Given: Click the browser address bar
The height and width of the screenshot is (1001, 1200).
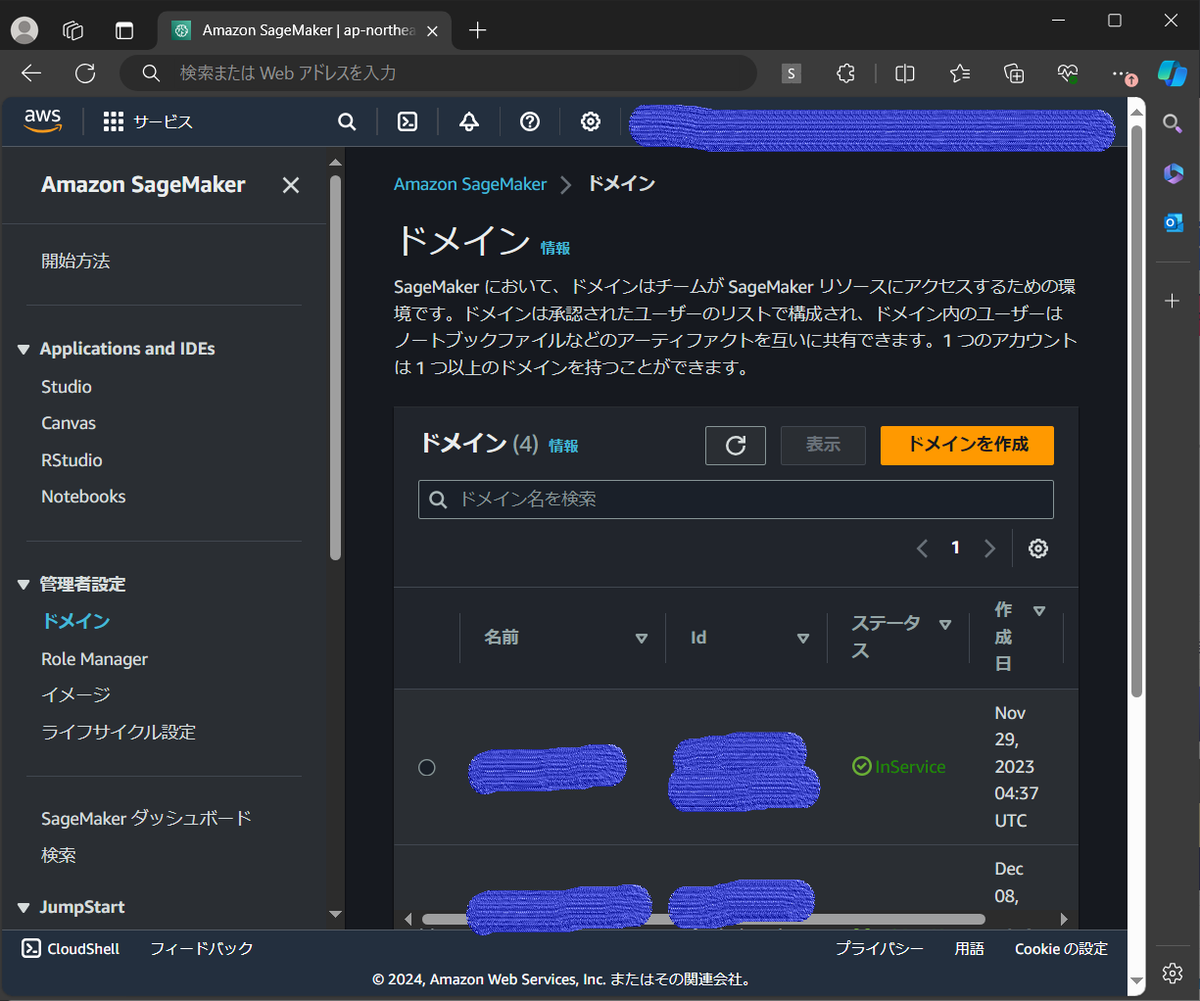Looking at the screenshot, I should point(438,73).
